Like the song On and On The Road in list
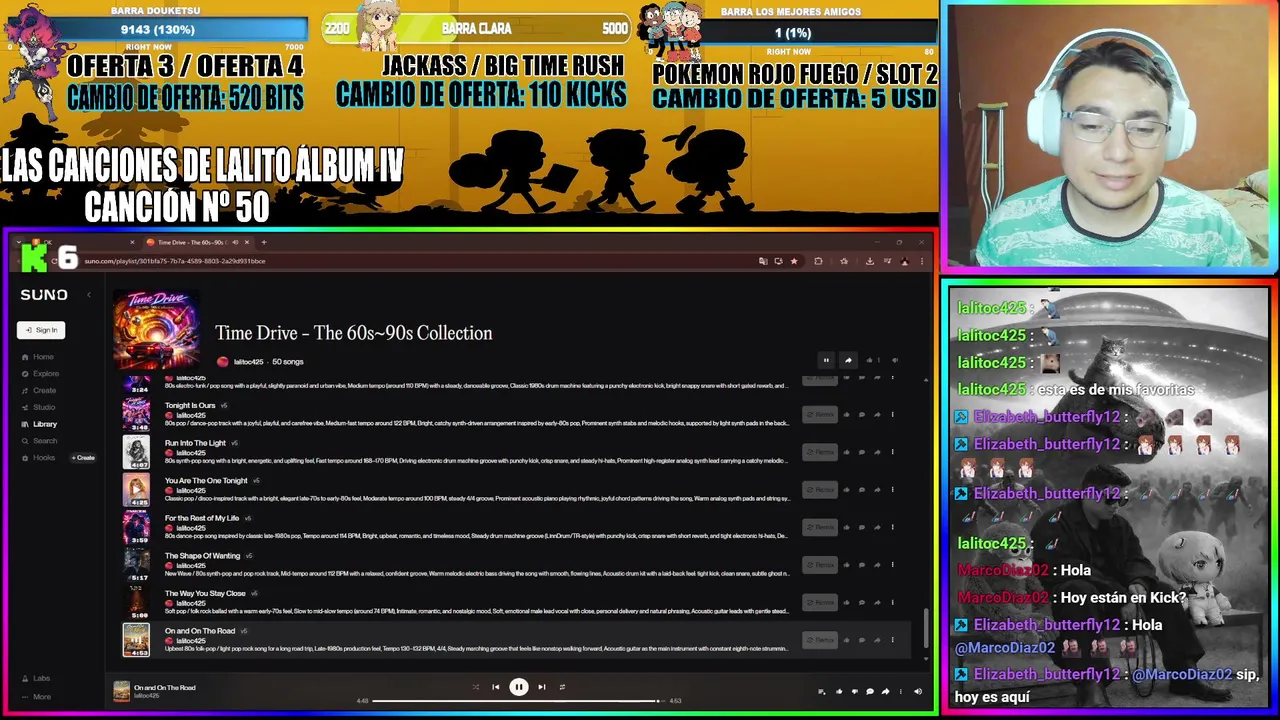This screenshot has width=1280, height=720. pos(846,640)
